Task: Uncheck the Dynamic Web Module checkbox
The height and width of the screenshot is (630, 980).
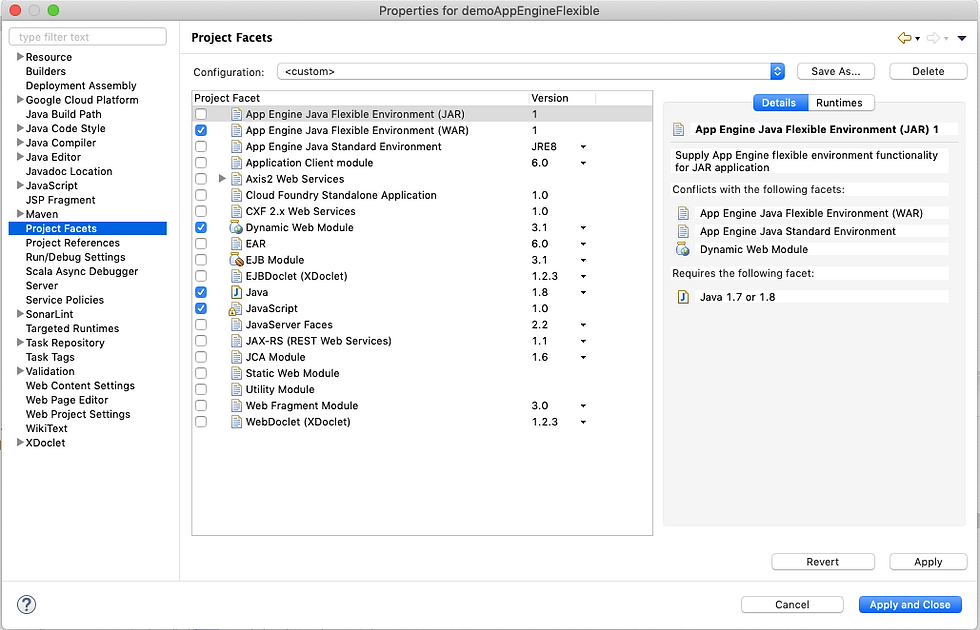Action: click(201, 228)
